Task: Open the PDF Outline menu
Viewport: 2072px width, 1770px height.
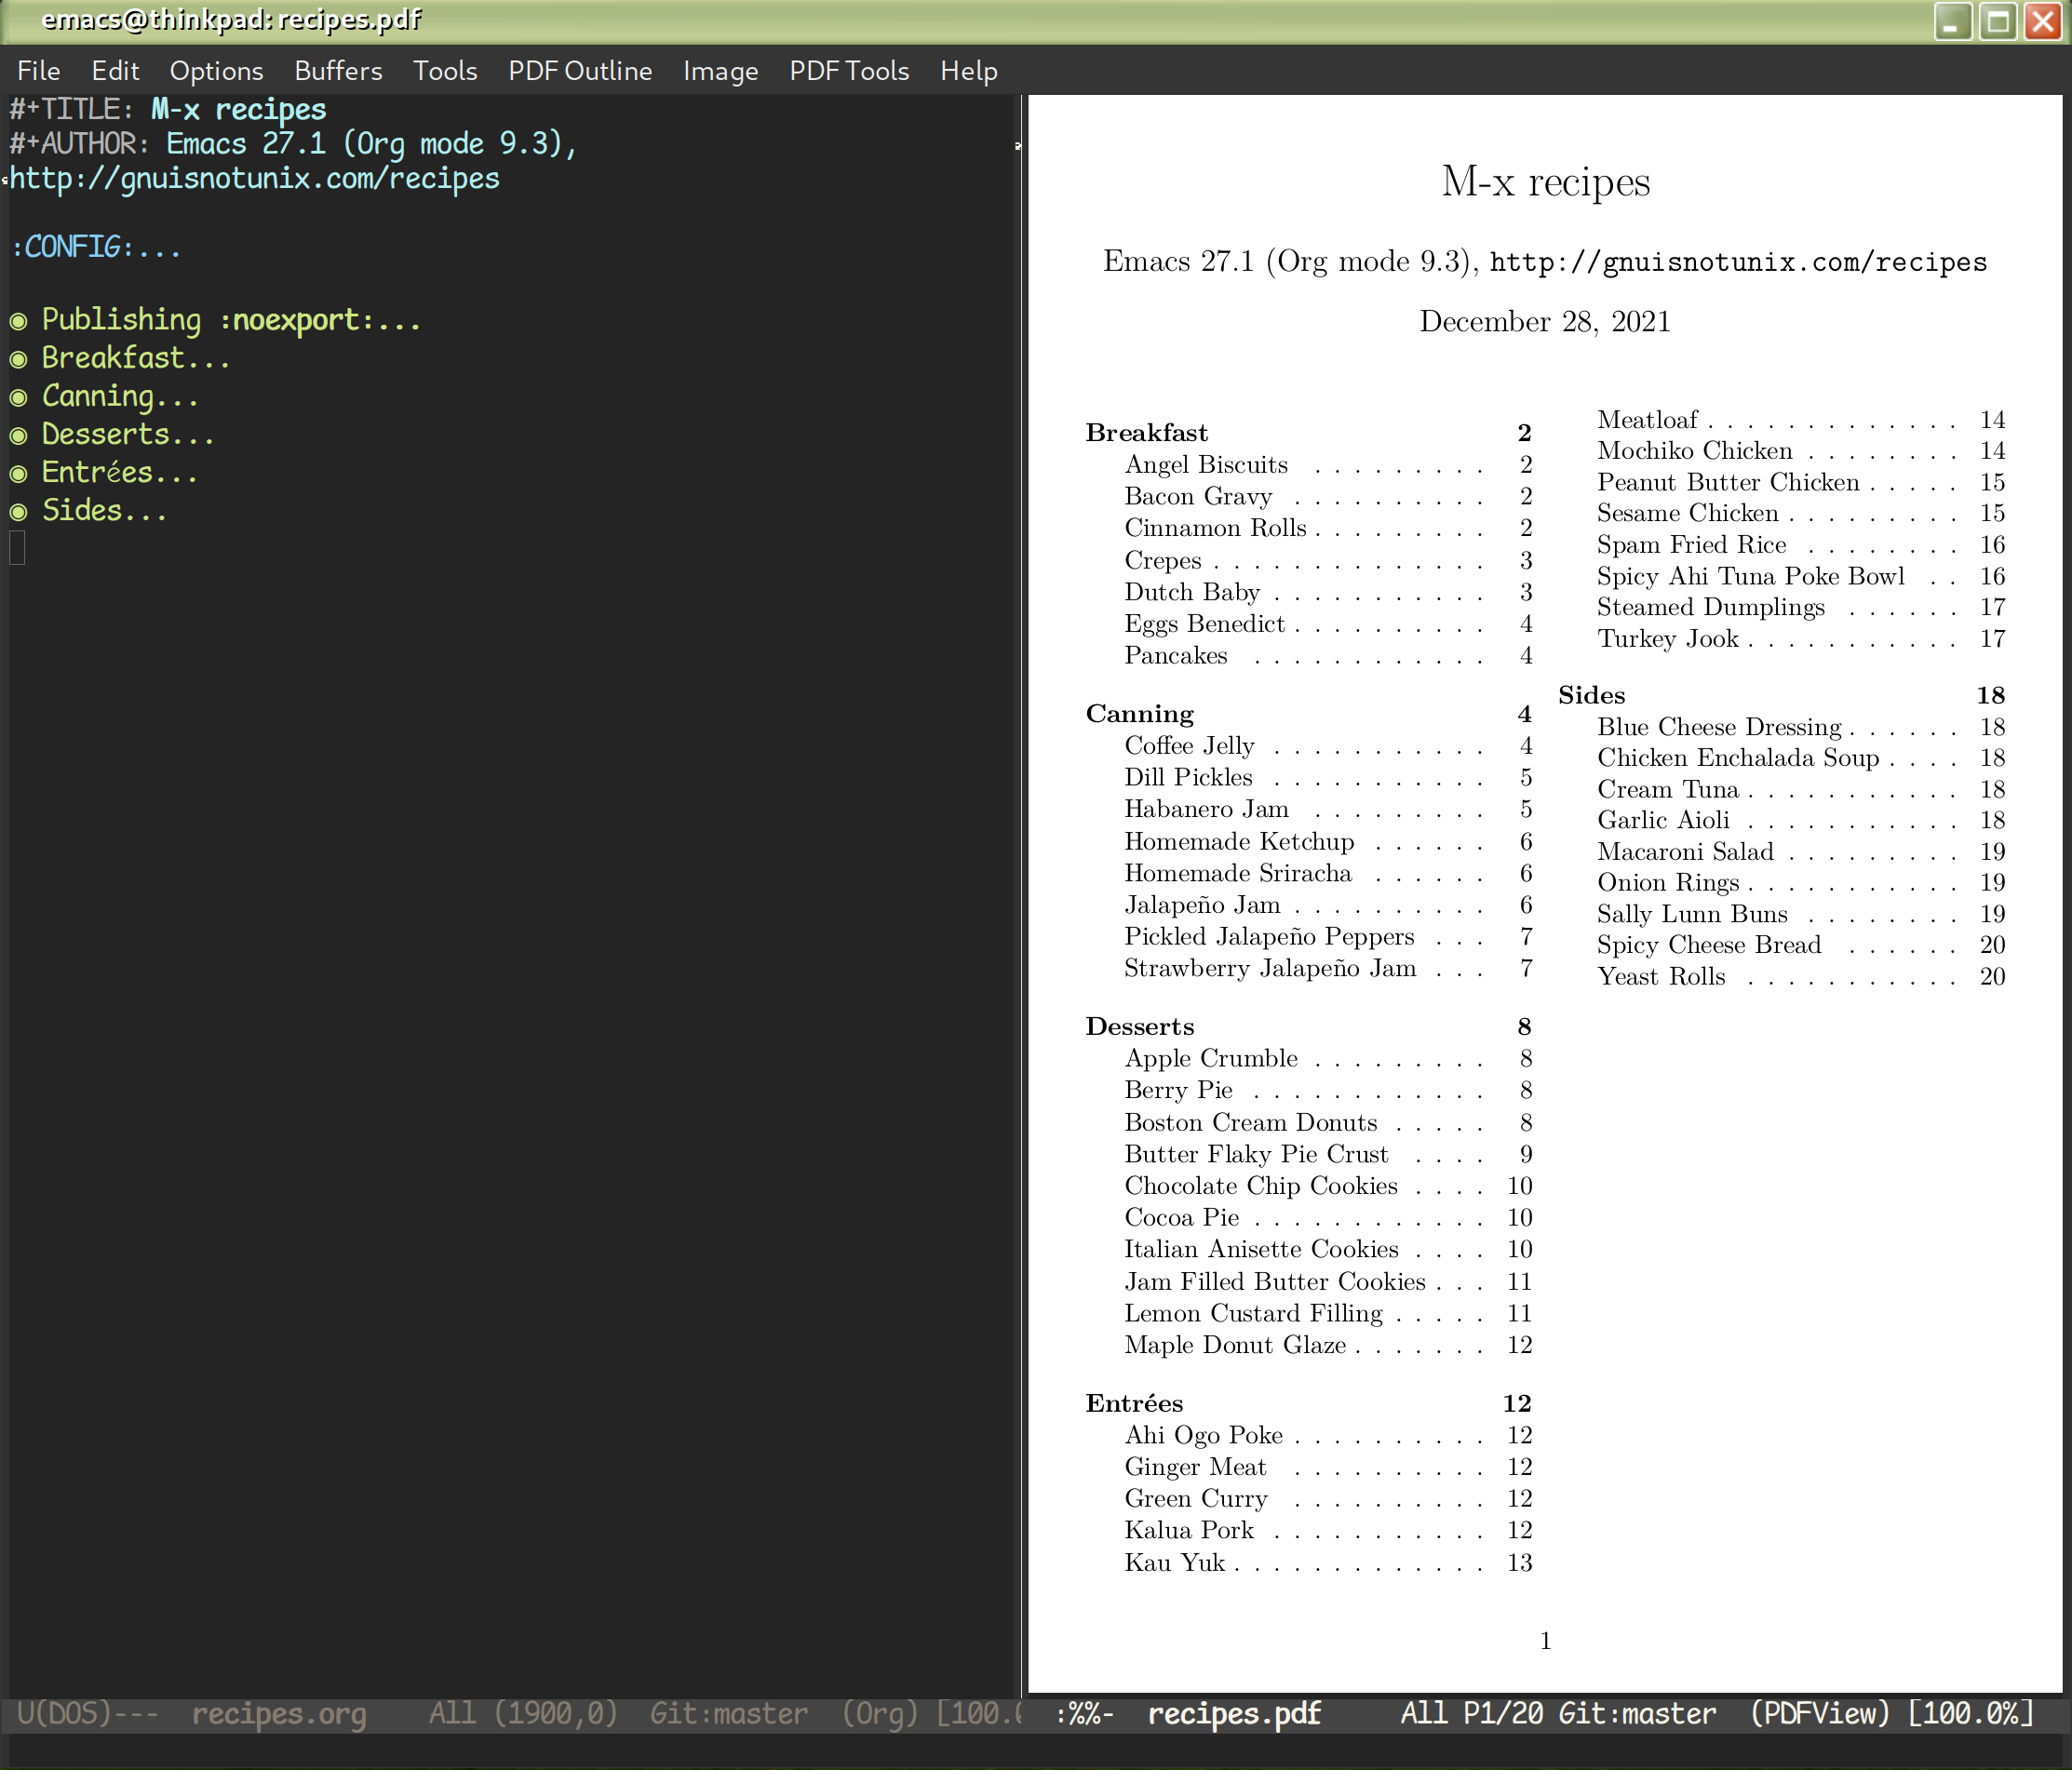Action: click(x=580, y=71)
